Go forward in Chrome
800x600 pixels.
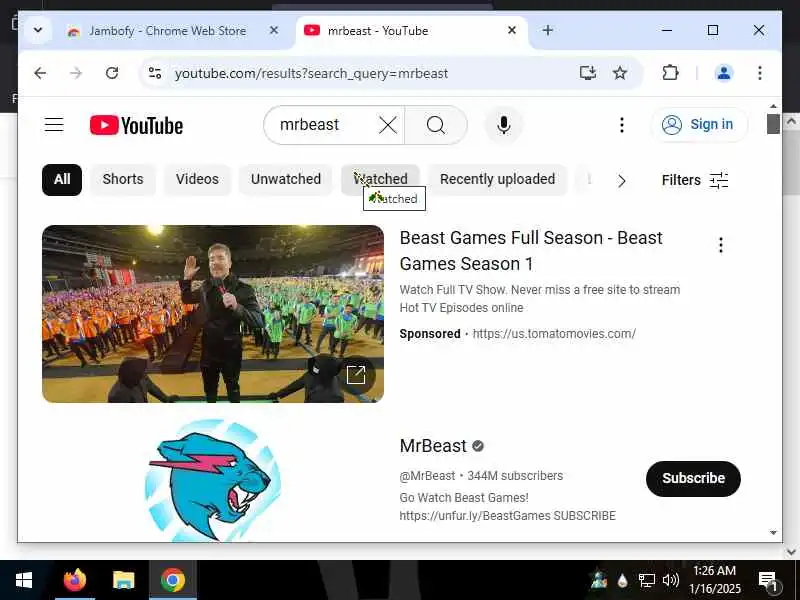pos(76,73)
